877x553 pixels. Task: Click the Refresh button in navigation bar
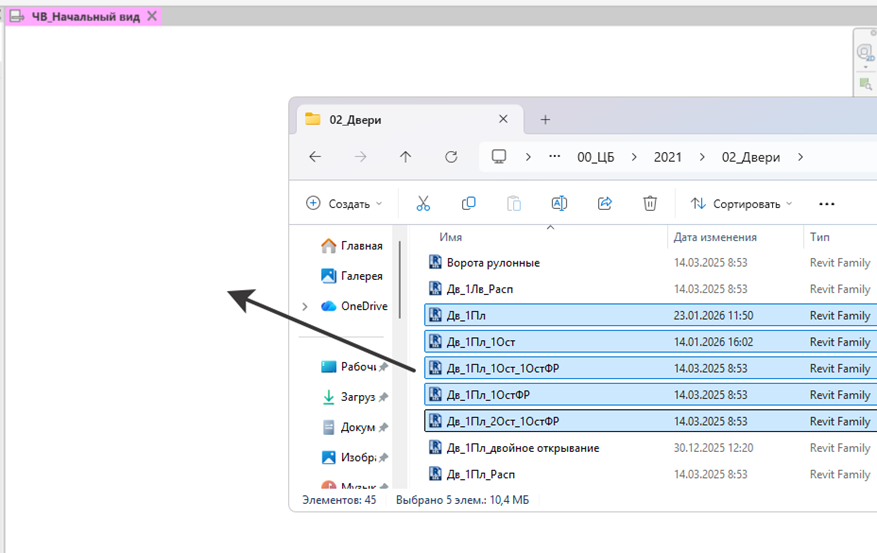451,157
